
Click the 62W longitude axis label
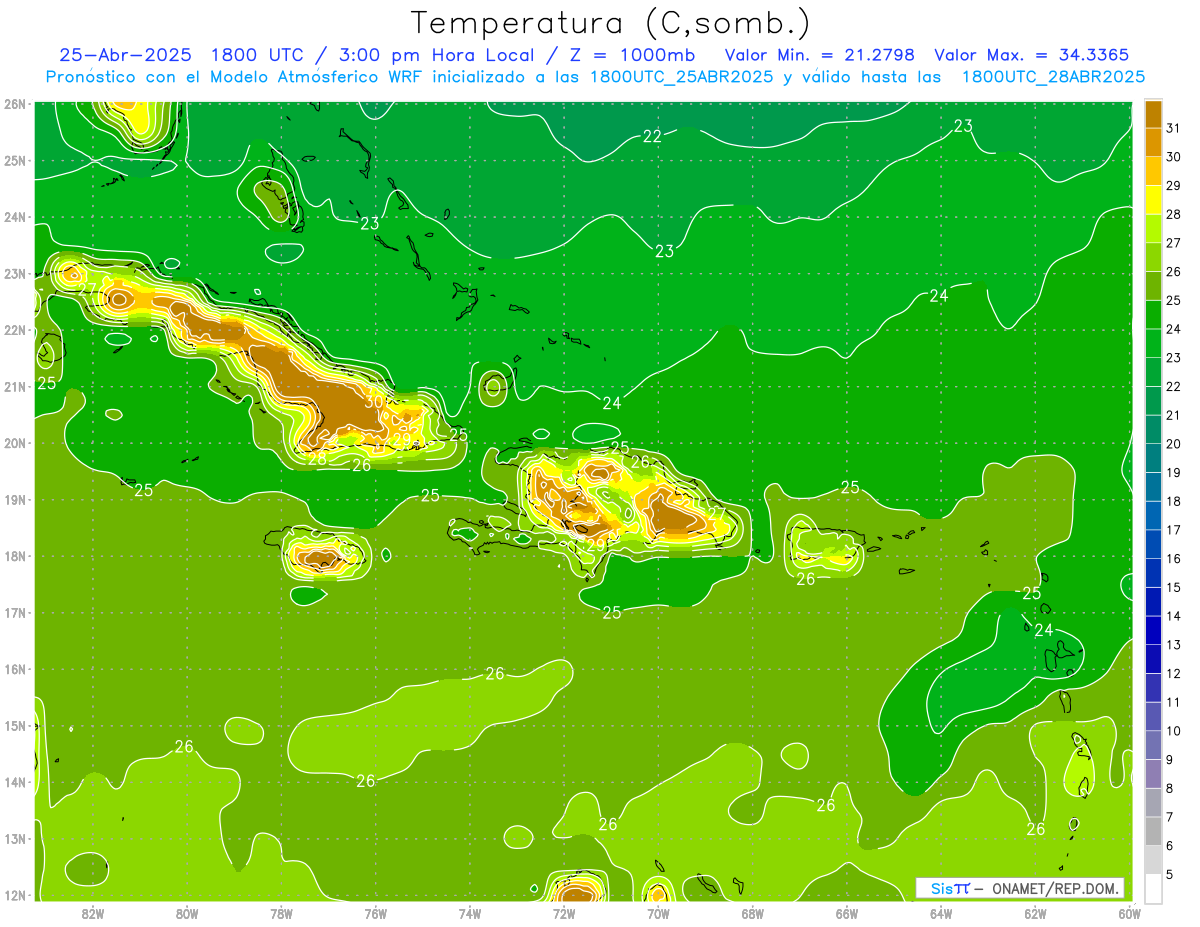(1035, 913)
